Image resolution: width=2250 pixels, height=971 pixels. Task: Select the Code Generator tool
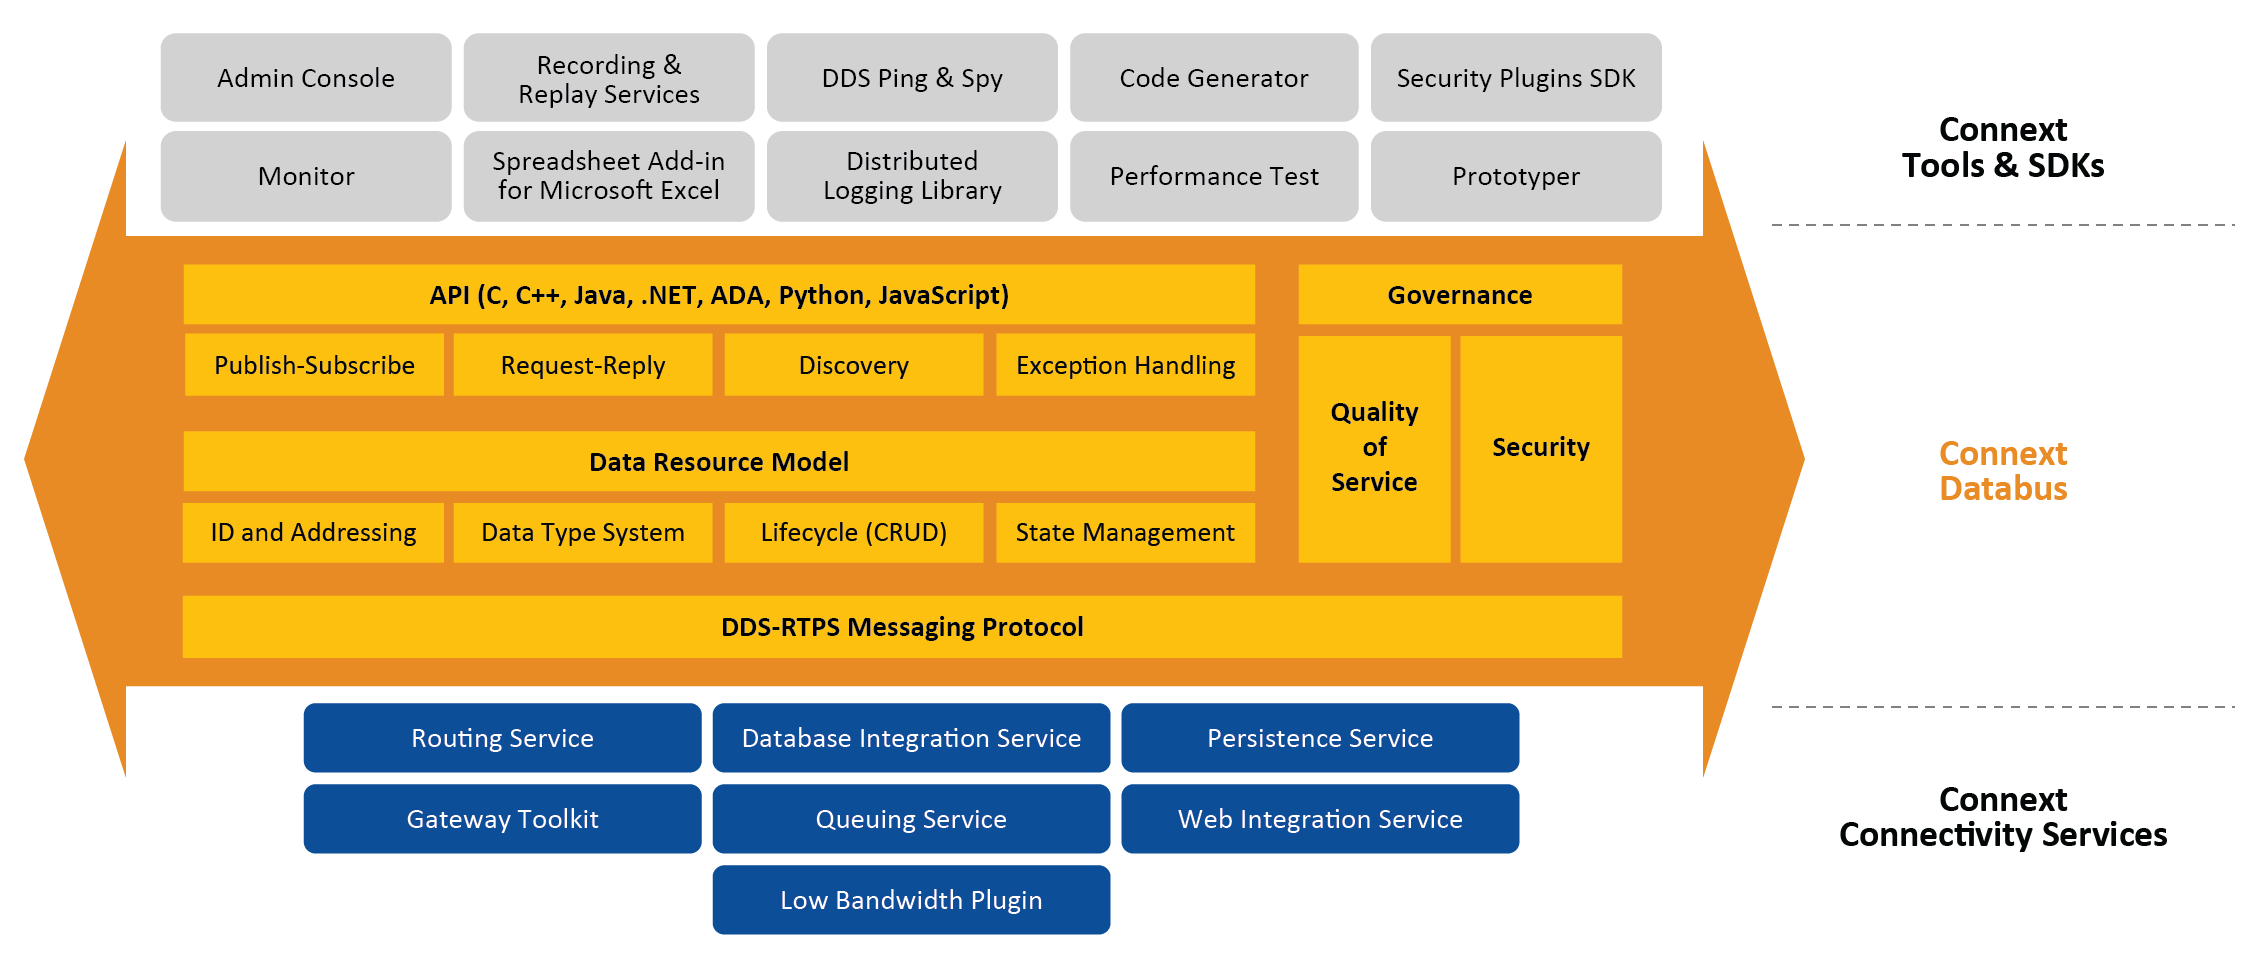tap(1213, 78)
